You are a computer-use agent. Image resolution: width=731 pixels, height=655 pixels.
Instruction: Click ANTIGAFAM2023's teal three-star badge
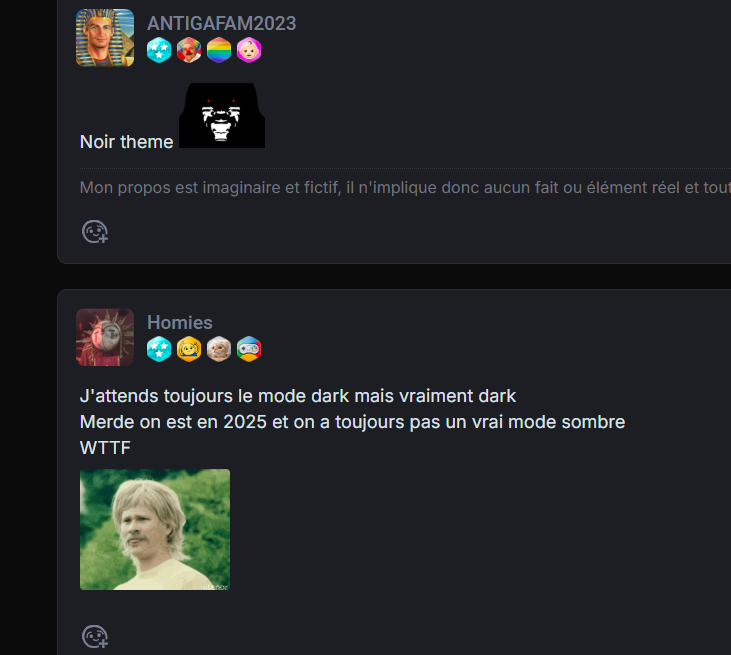pyautogui.click(x=159, y=50)
